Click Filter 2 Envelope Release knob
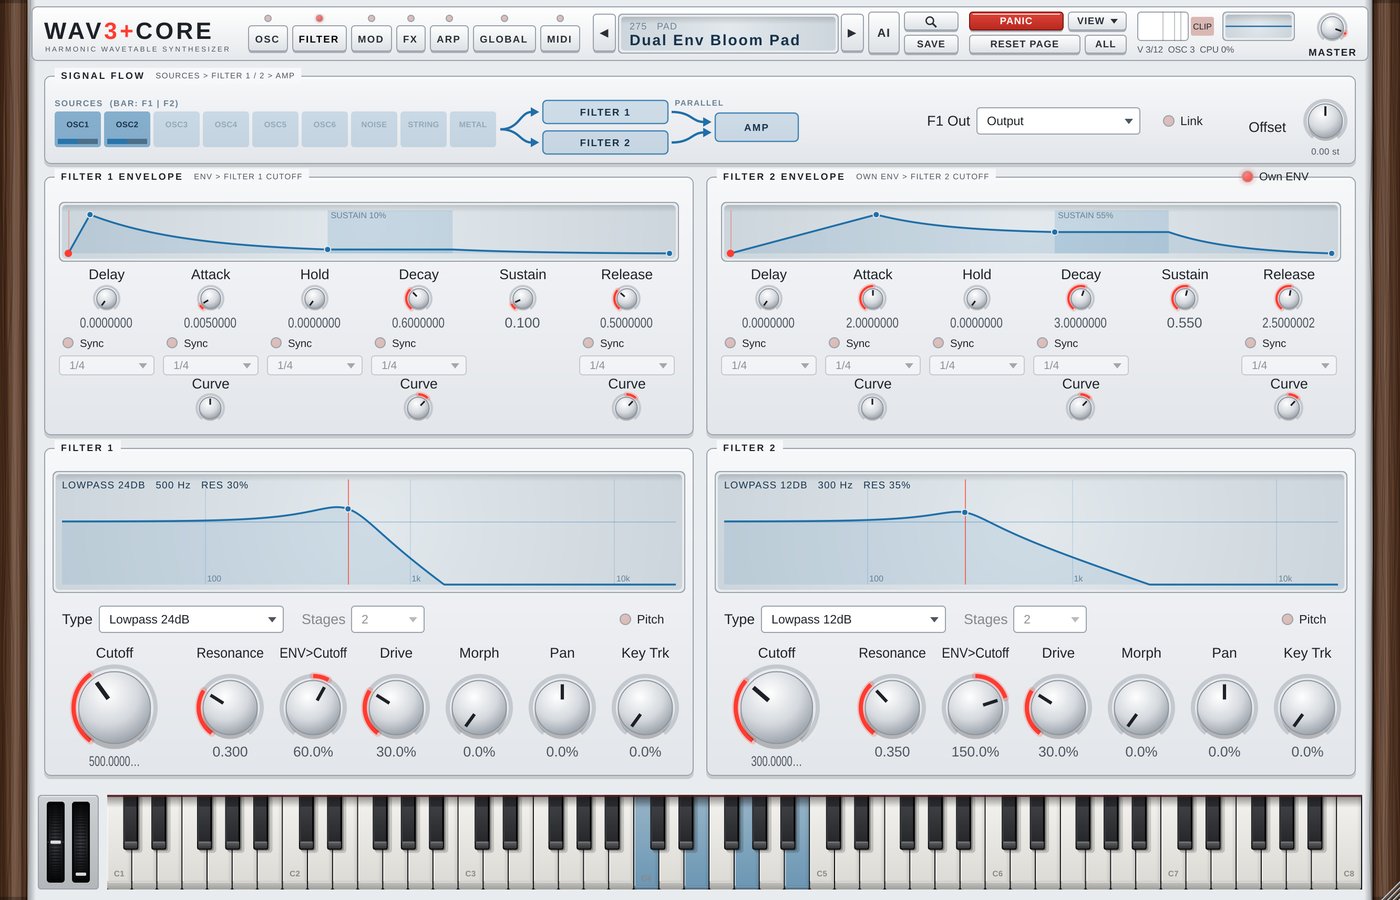 click(1288, 298)
